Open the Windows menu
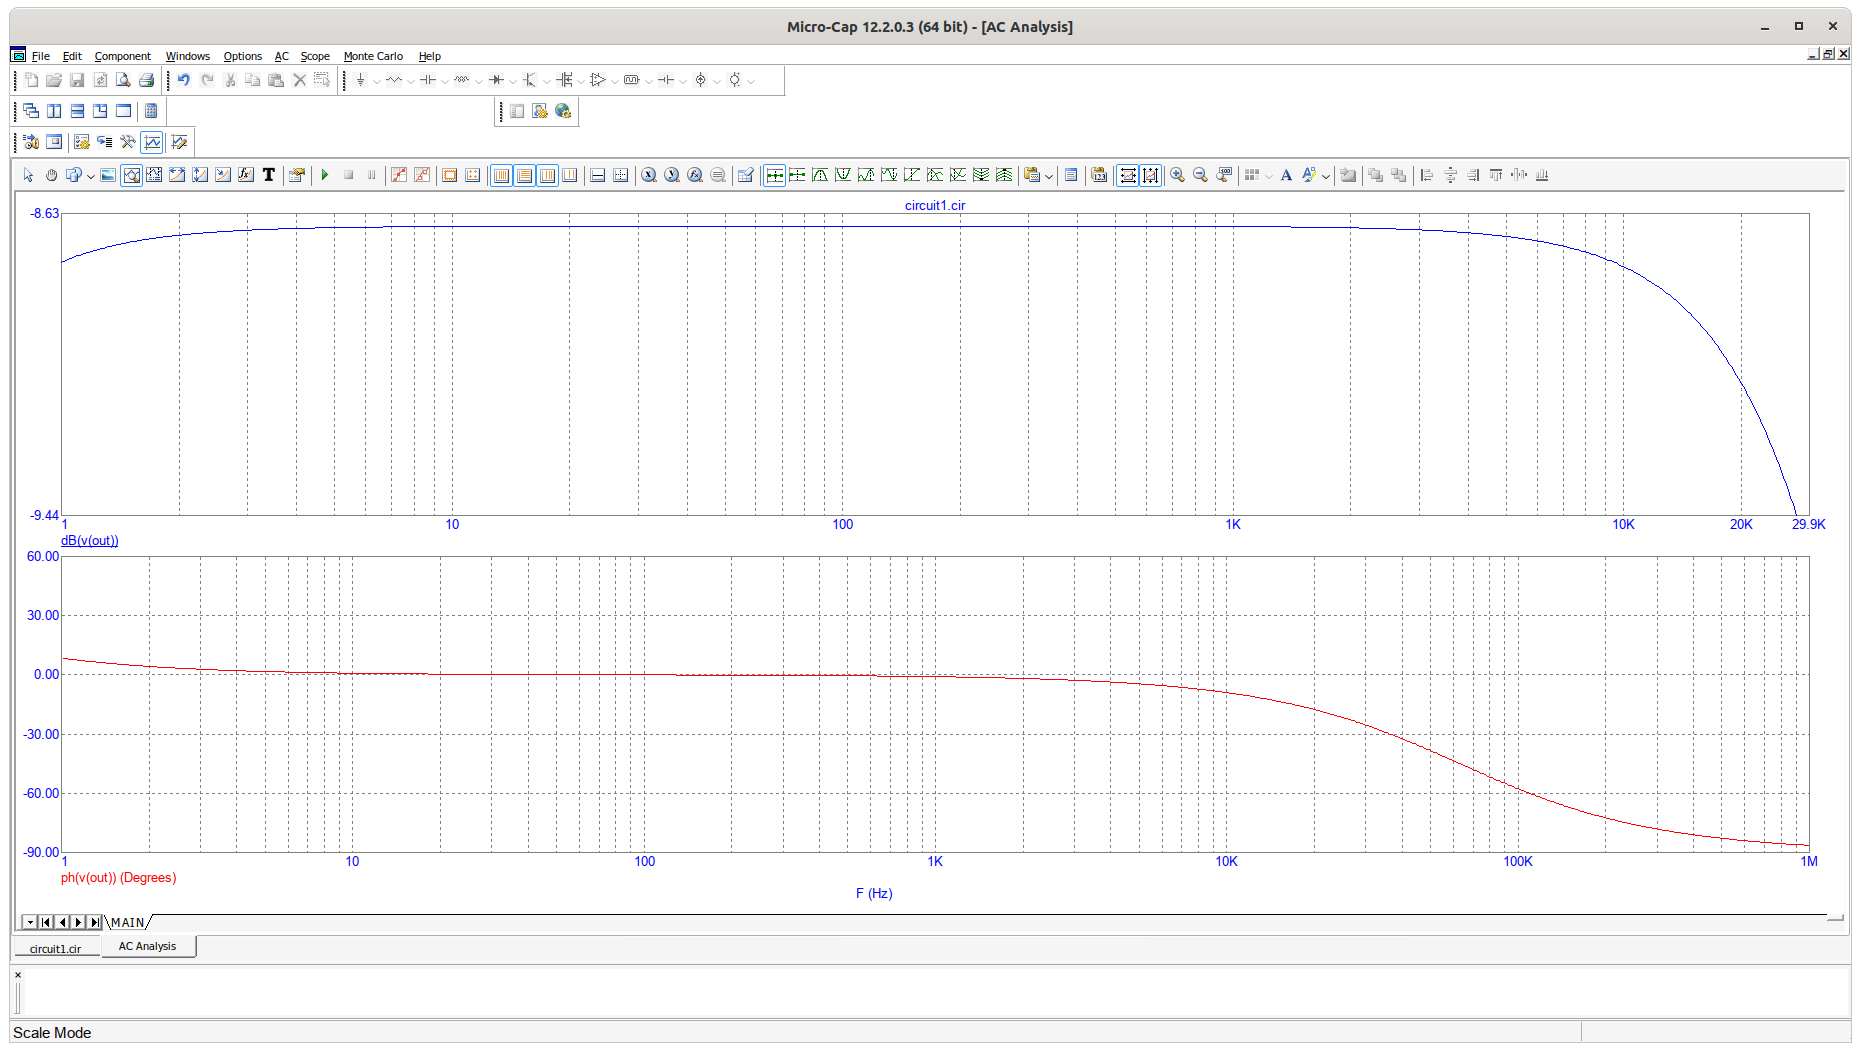This screenshot has height=1052, width=1861. click(x=187, y=56)
